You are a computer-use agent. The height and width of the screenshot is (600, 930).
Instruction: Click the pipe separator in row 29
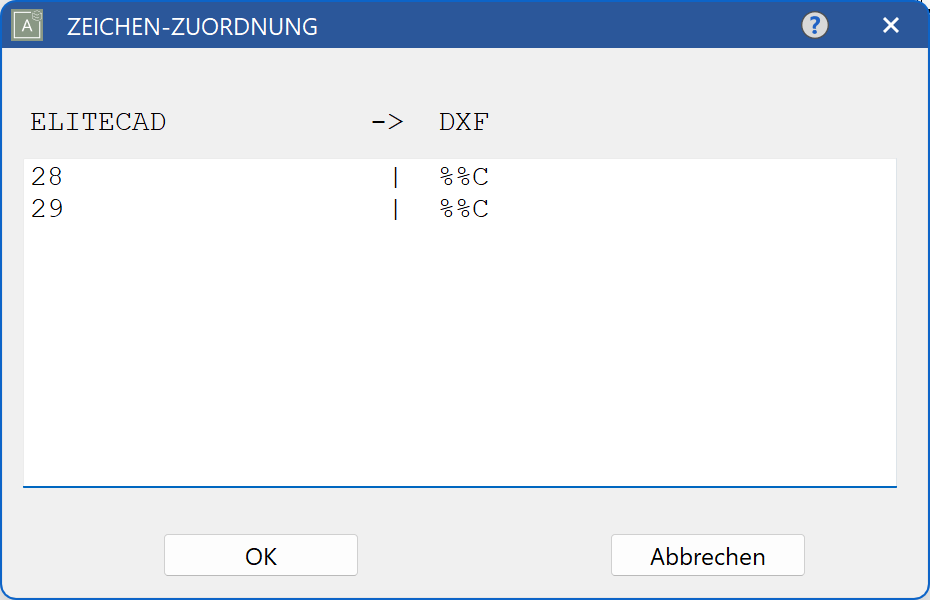395,209
